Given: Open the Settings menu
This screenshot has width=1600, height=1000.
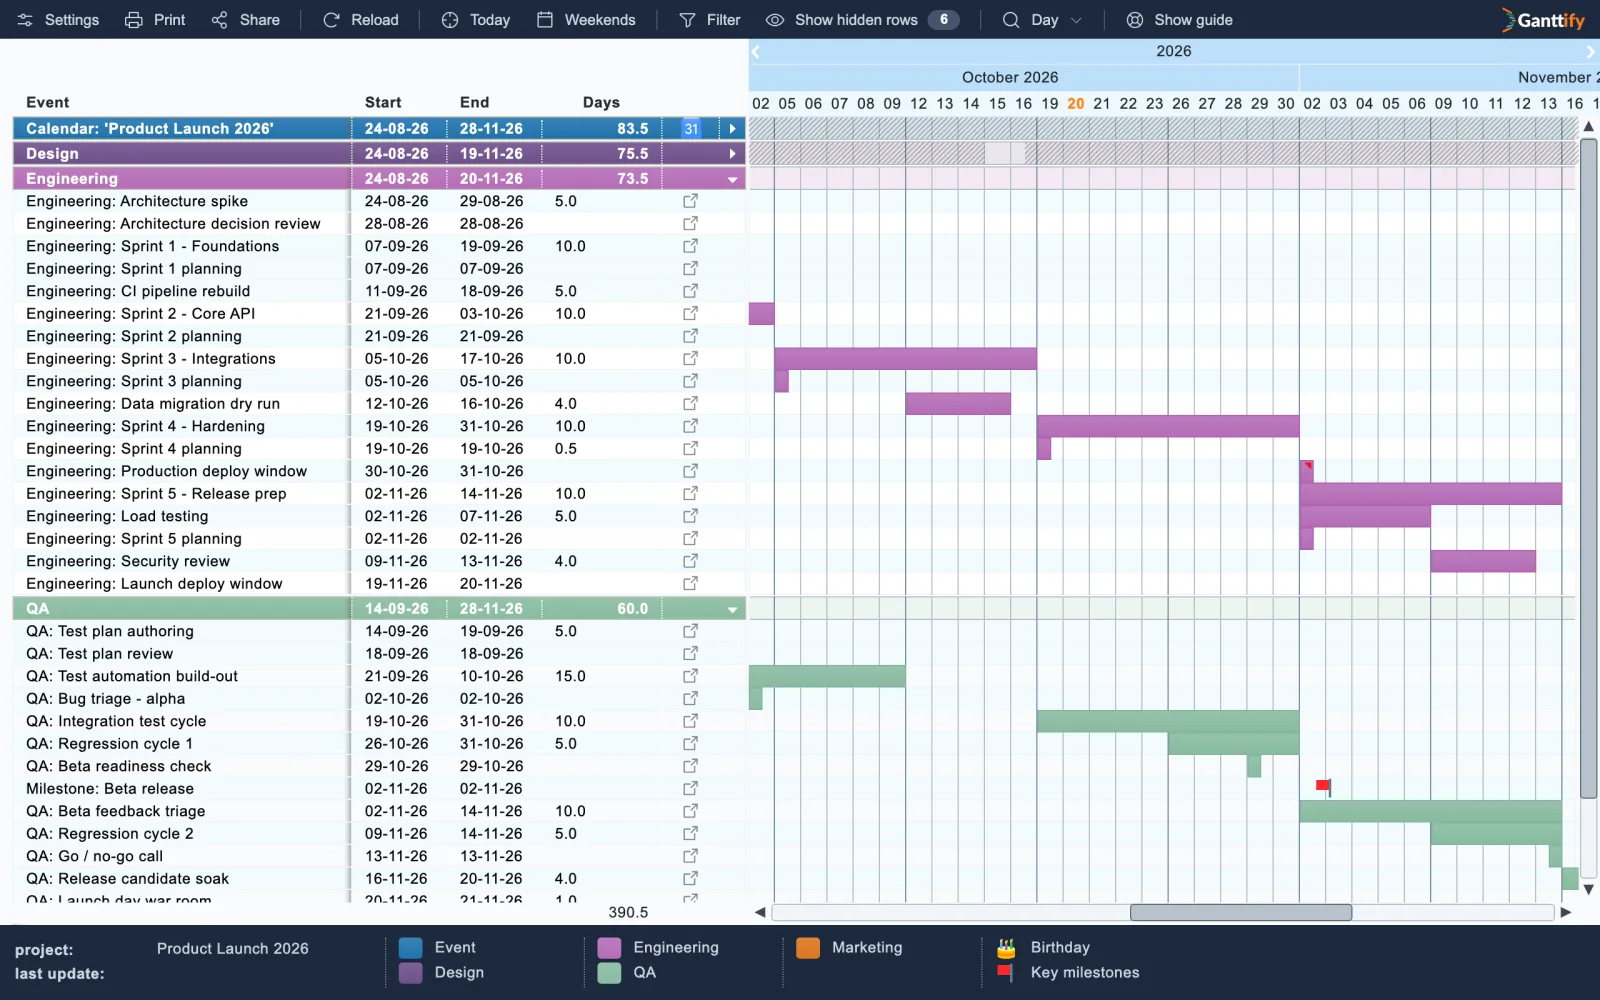Looking at the screenshot, I should pos(58,20).
